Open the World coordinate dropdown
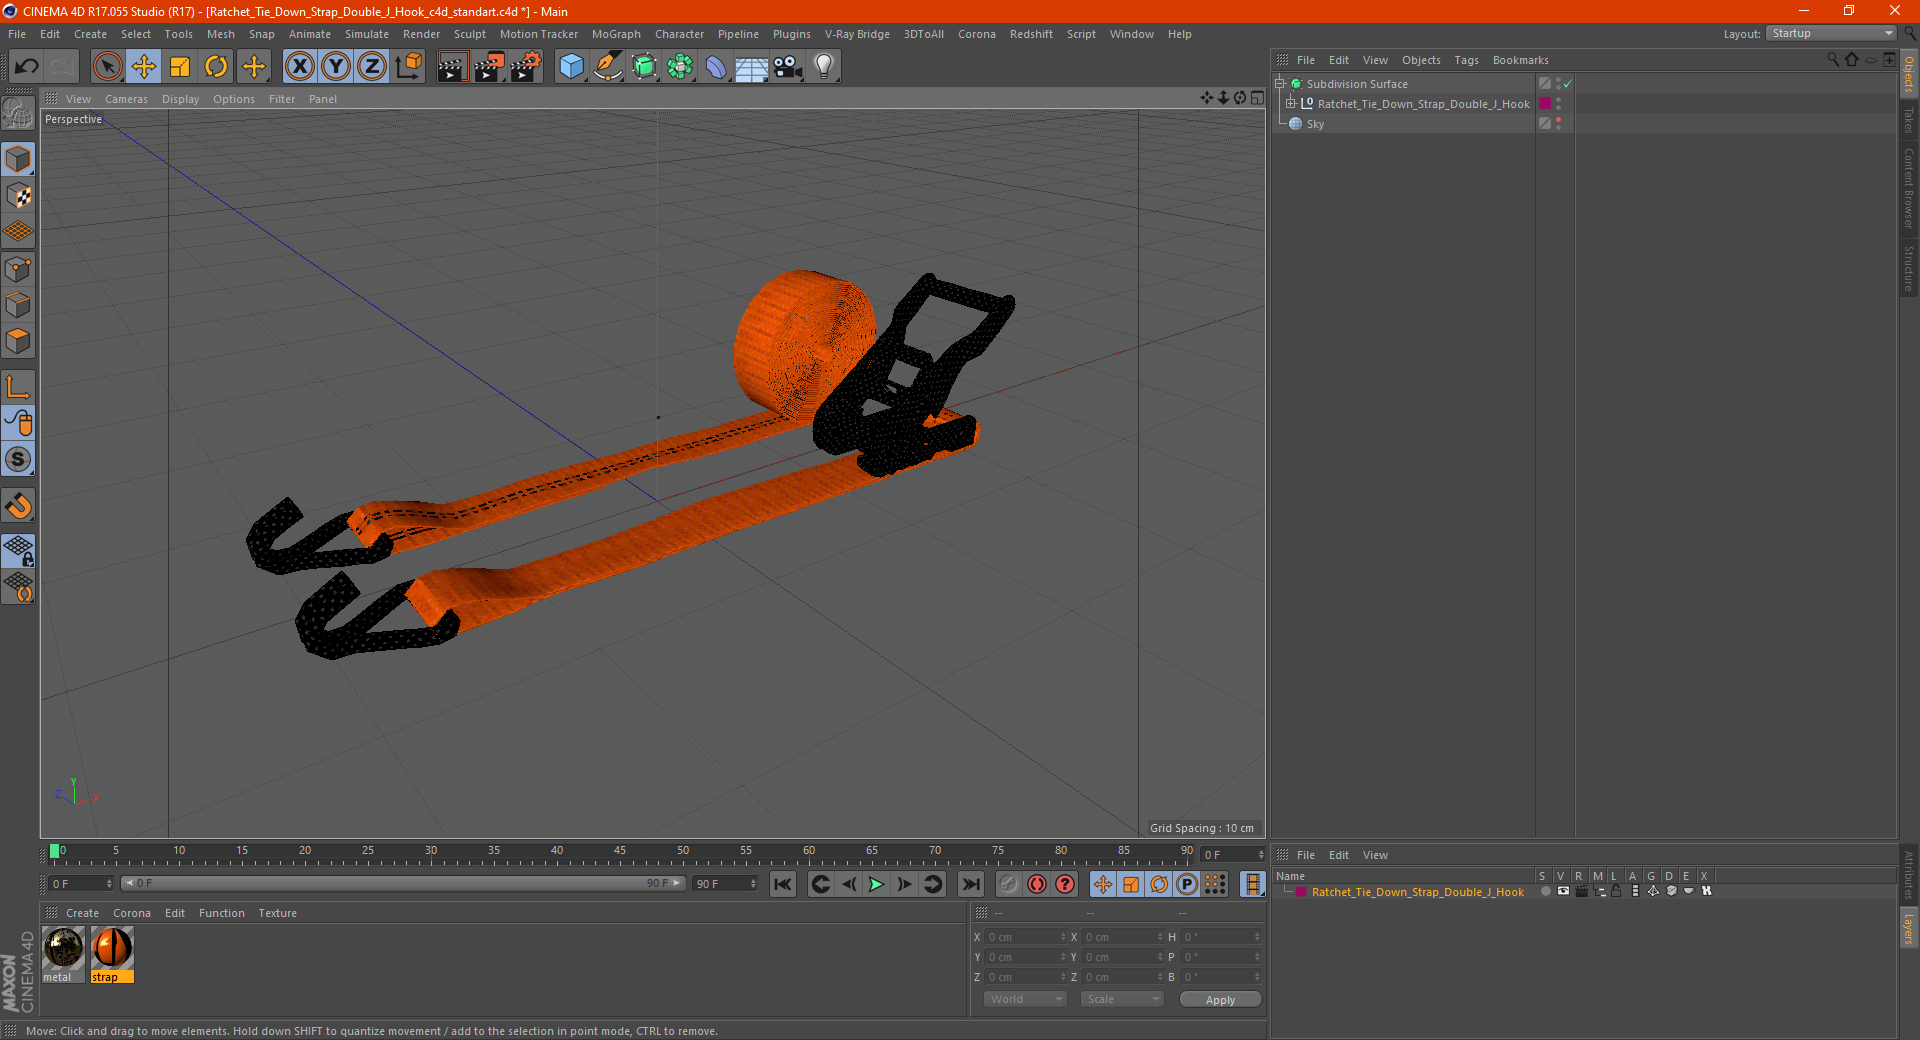This screenshot has width=1920, height=1040. click(x=1025, y=999)
